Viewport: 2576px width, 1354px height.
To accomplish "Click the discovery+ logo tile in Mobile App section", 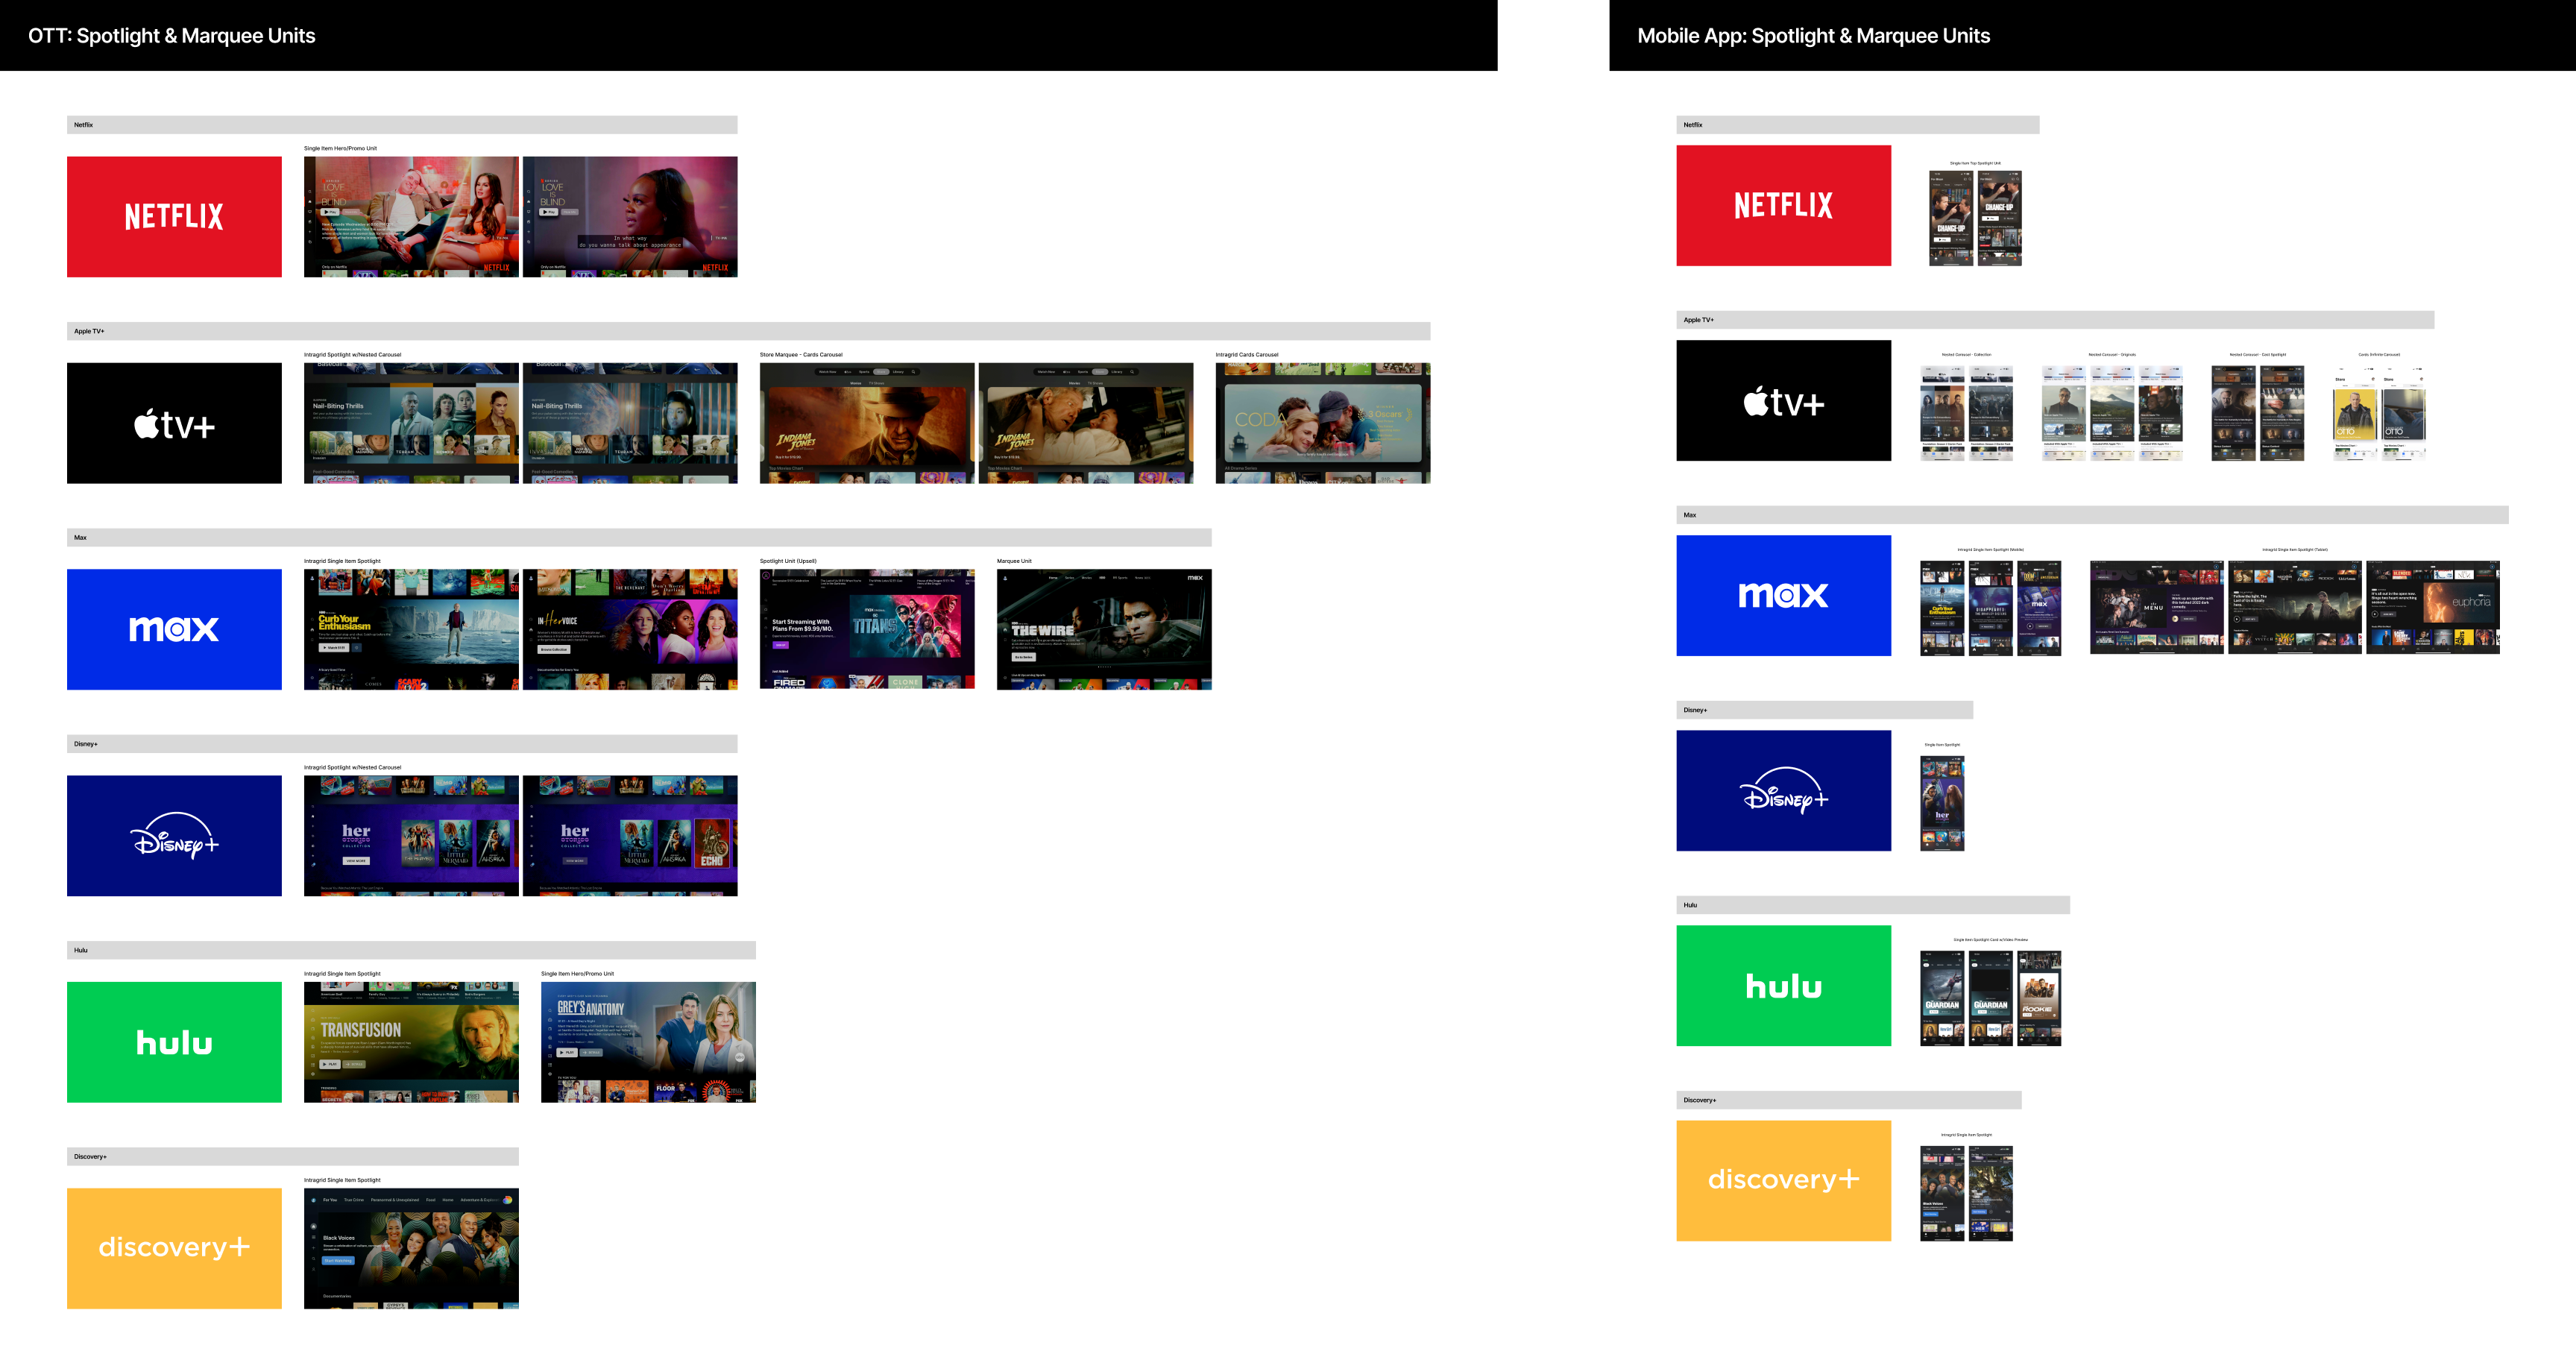I will point(1783,1180).
